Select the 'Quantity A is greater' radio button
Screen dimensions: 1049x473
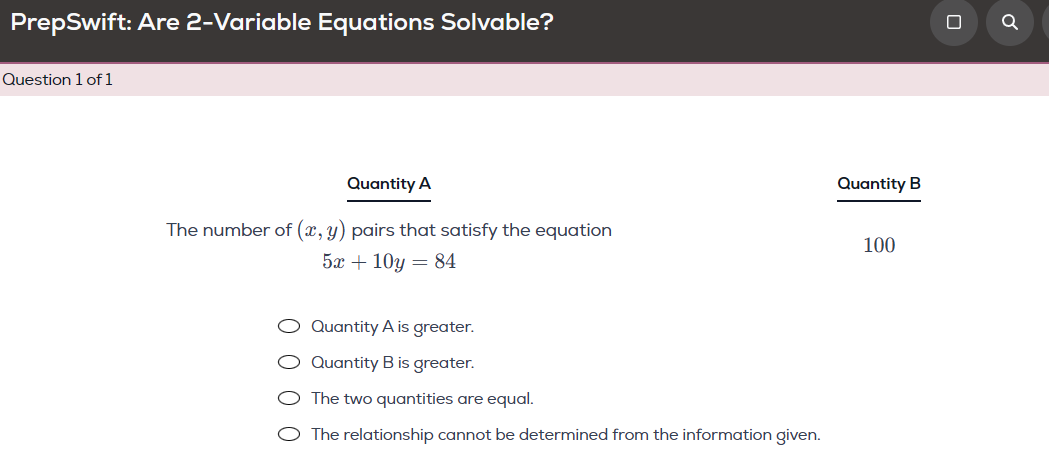289,326
